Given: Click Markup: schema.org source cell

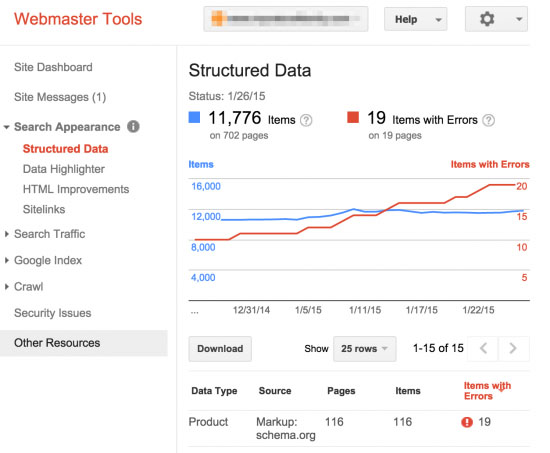Looking at the screenshot, I should 286,428.
